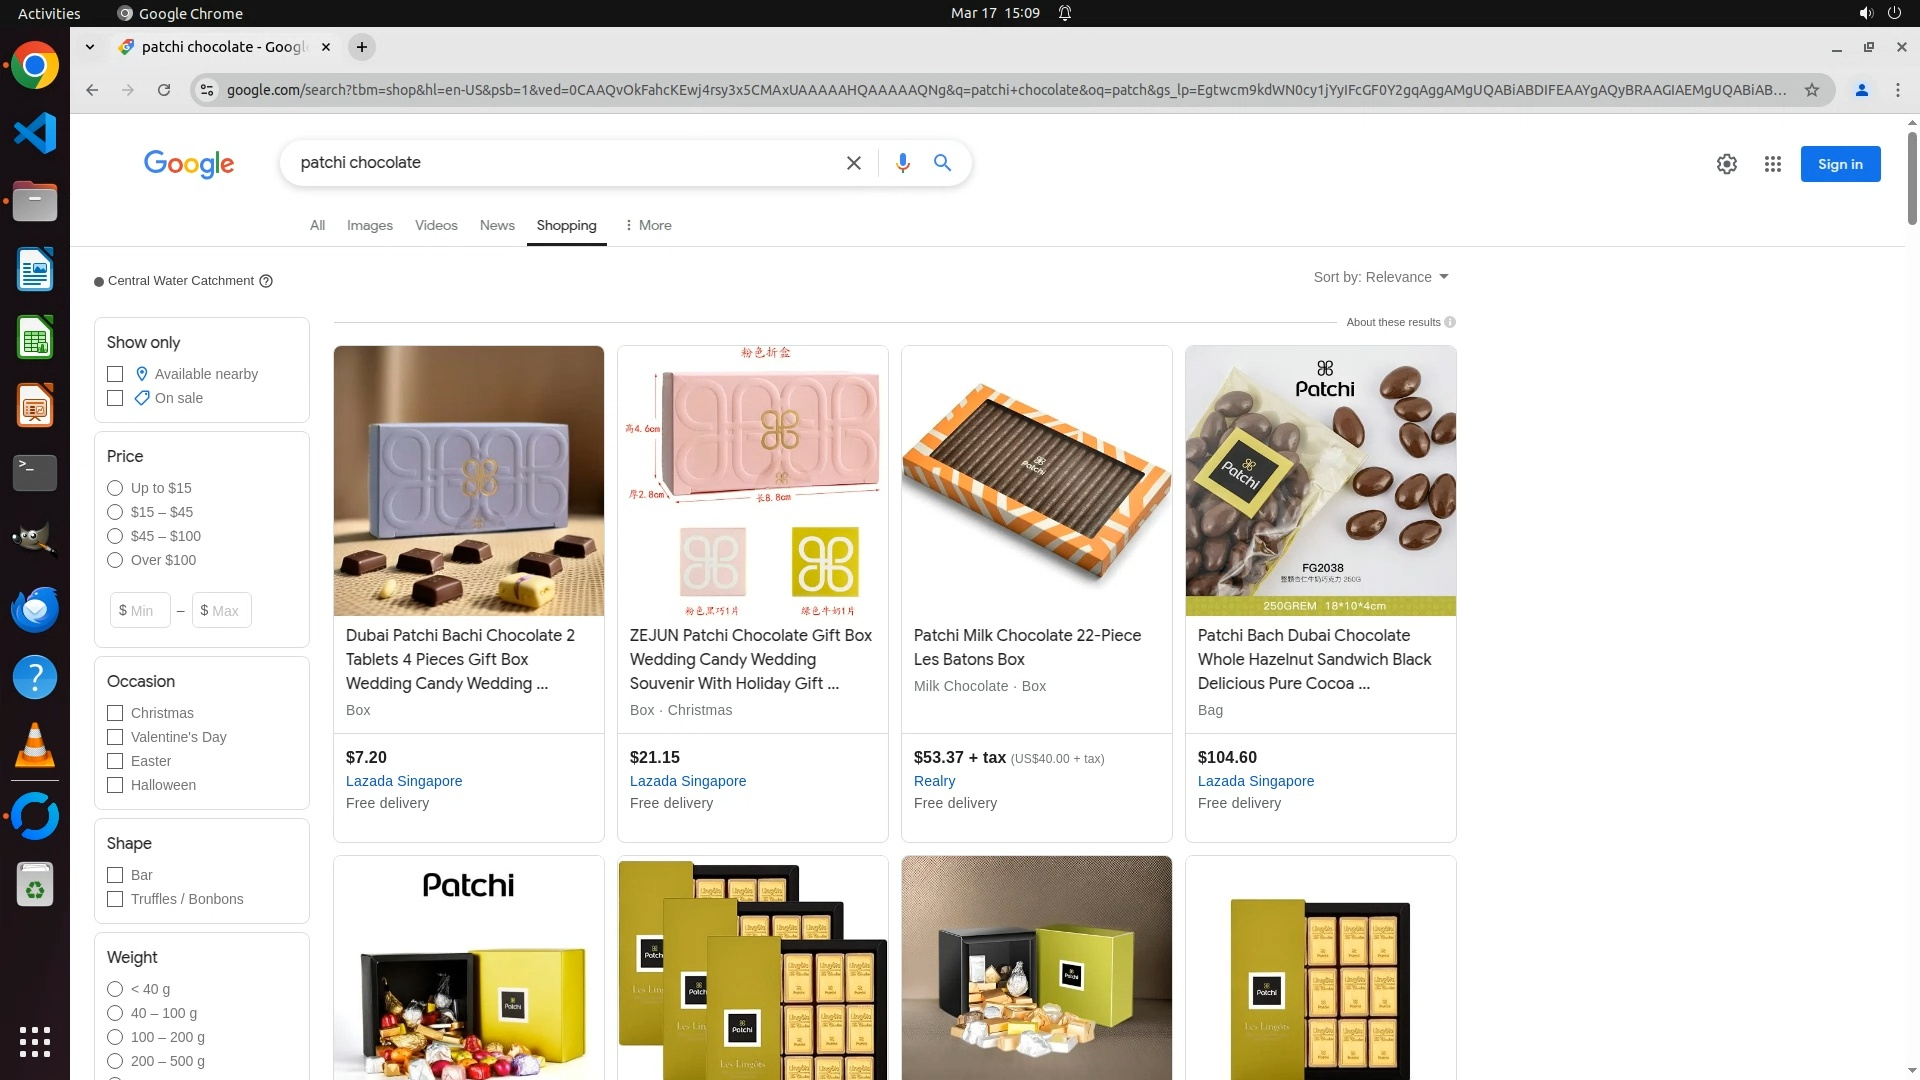Select the $15 – $45 price range

pos(115,512)
